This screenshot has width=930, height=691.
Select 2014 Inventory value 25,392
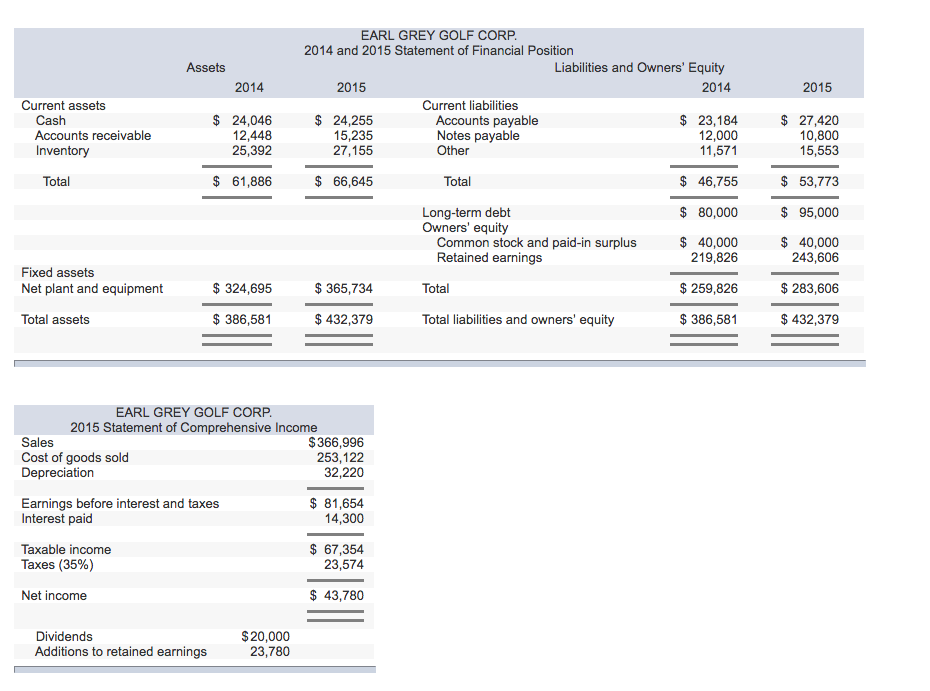click(252, 151)
